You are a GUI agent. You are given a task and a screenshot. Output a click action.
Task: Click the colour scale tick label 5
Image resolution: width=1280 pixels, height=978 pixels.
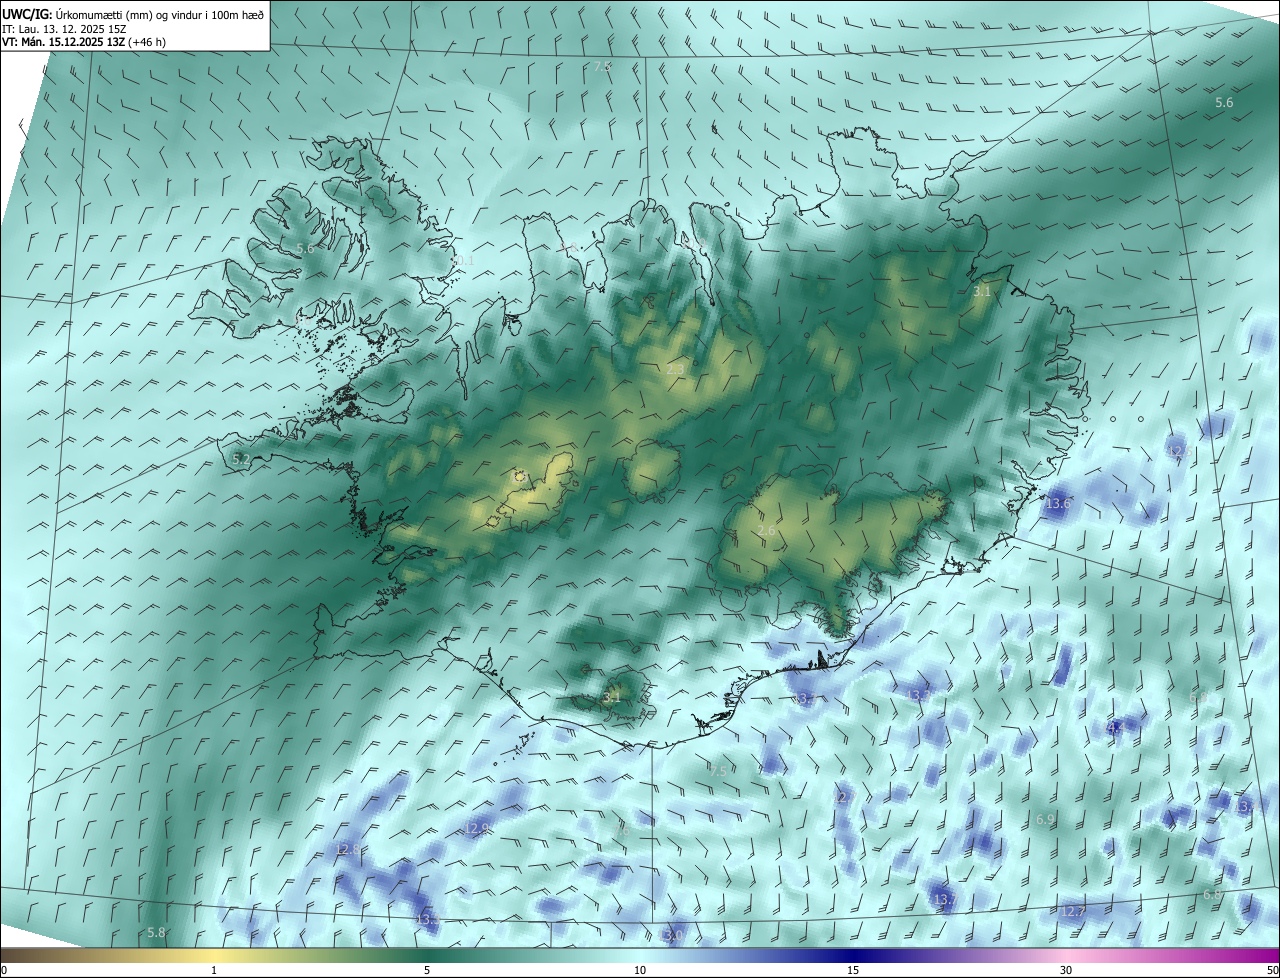[427, 970]
